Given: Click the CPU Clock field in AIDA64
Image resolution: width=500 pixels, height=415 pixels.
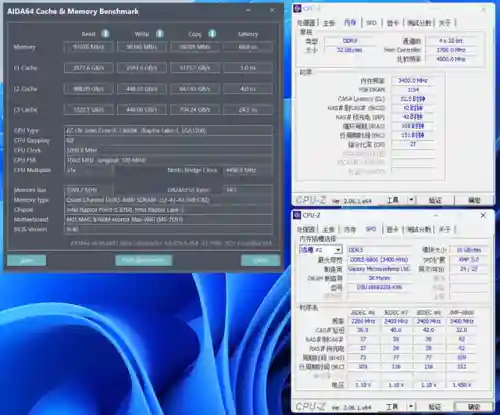Looking at the screenshot, I should (168, 150).
